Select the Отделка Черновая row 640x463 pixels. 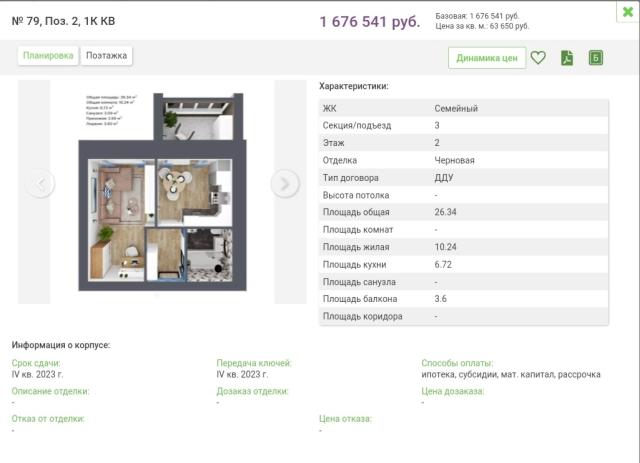click(x=464, y=160)
